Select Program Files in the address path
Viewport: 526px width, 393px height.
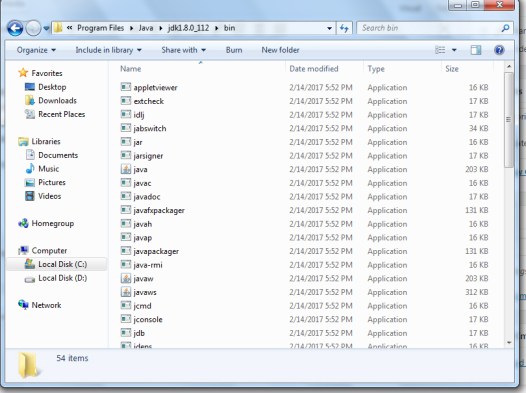[x=100, y=28]
